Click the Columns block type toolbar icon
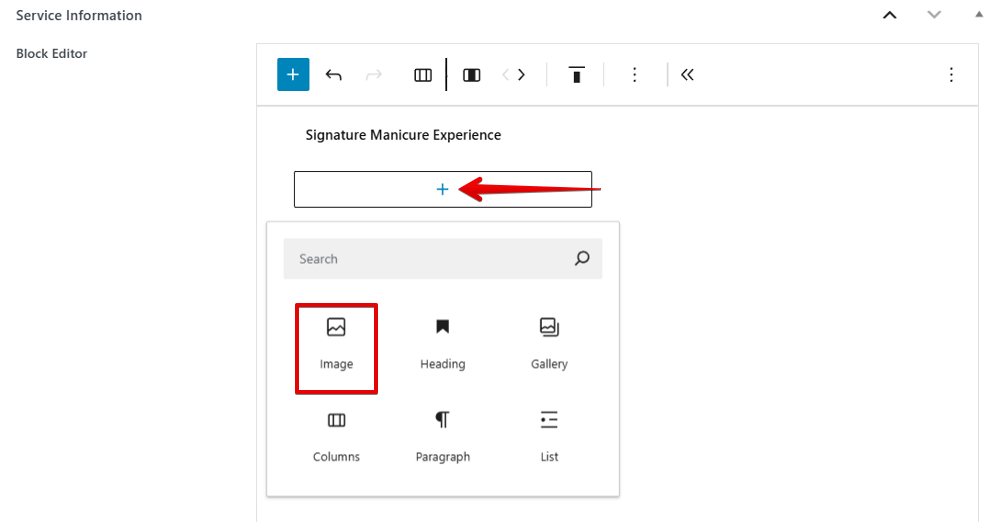The image size is (1000, 522). 423,75
